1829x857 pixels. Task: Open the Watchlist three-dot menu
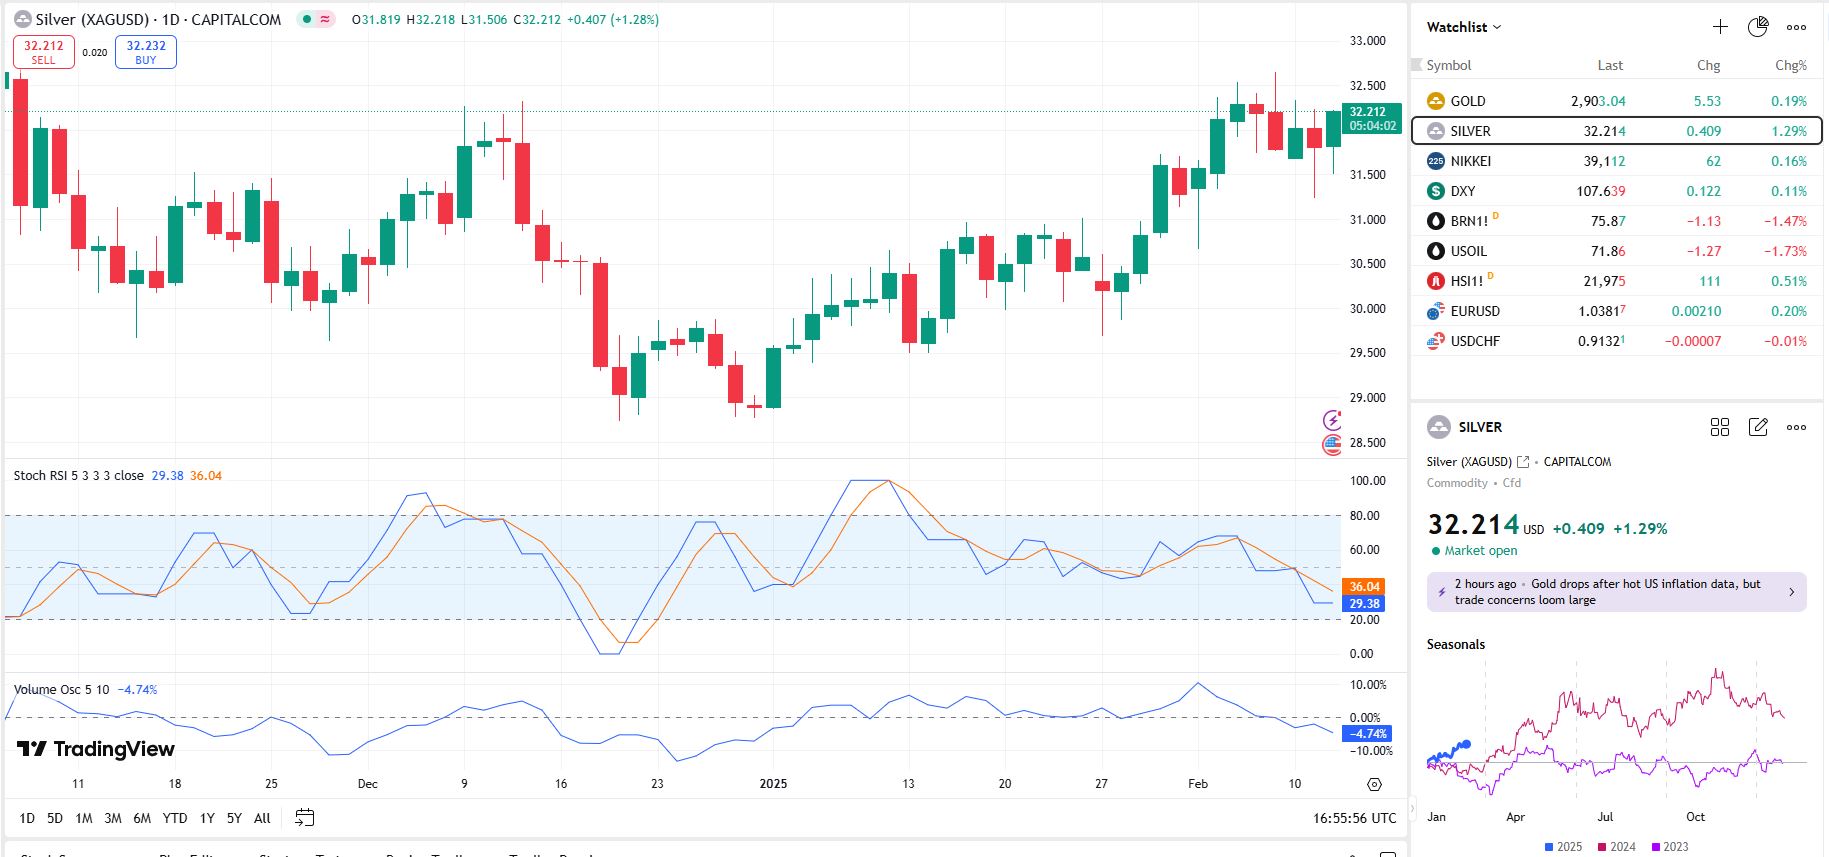(x=1796, y=27)
